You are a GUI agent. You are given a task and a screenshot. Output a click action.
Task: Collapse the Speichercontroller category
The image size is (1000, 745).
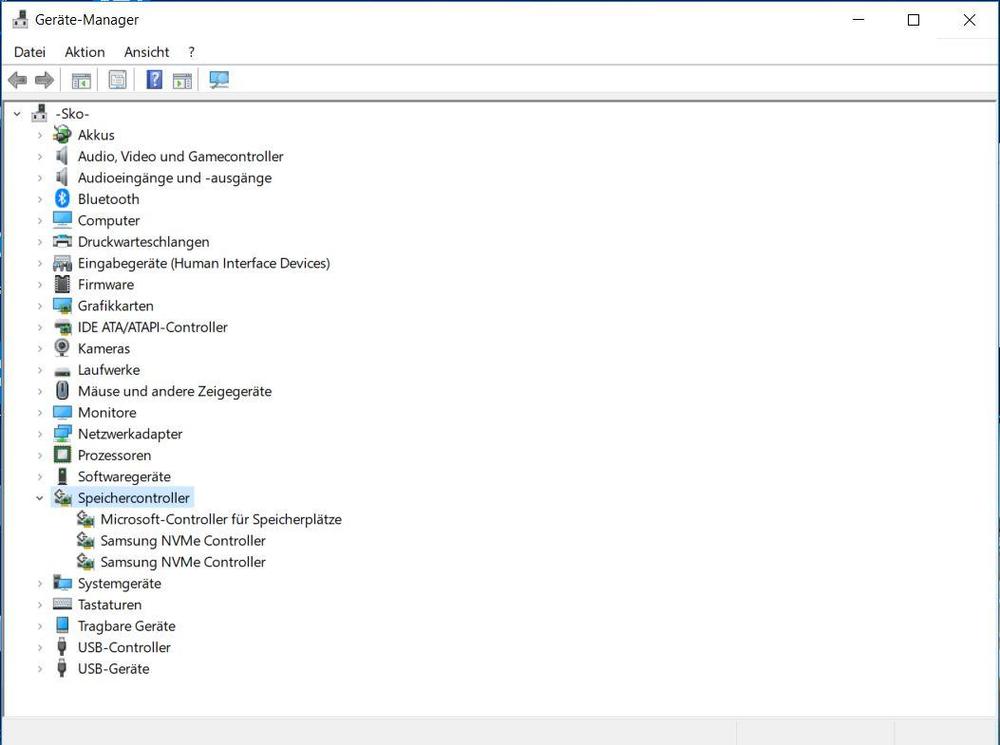coord(40,498)
